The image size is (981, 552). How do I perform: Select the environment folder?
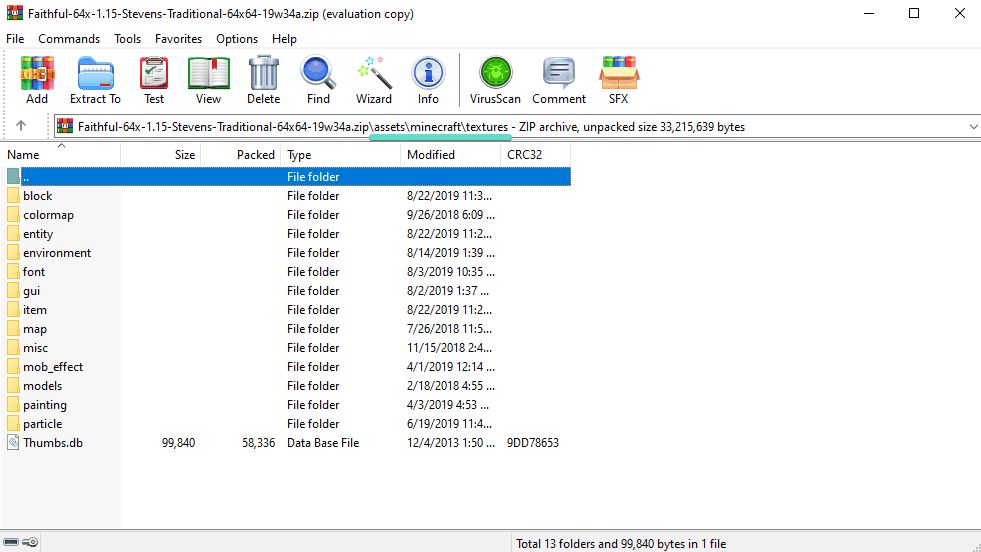tap(57, 253)
